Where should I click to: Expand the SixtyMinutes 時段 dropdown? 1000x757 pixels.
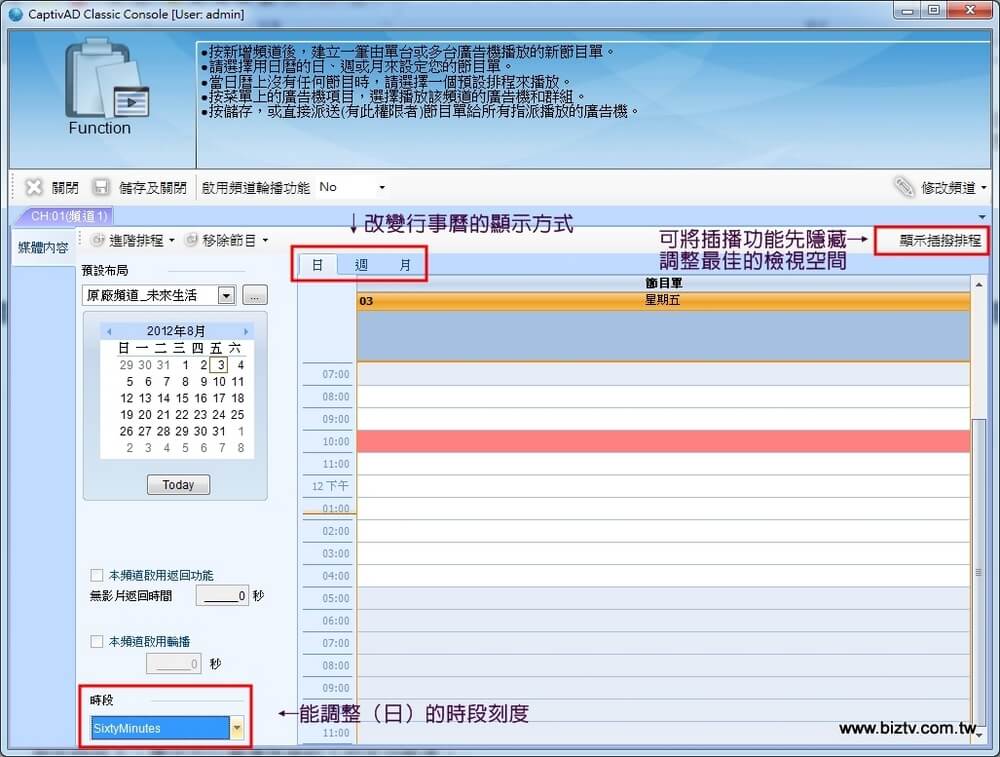tap(237, 728)
